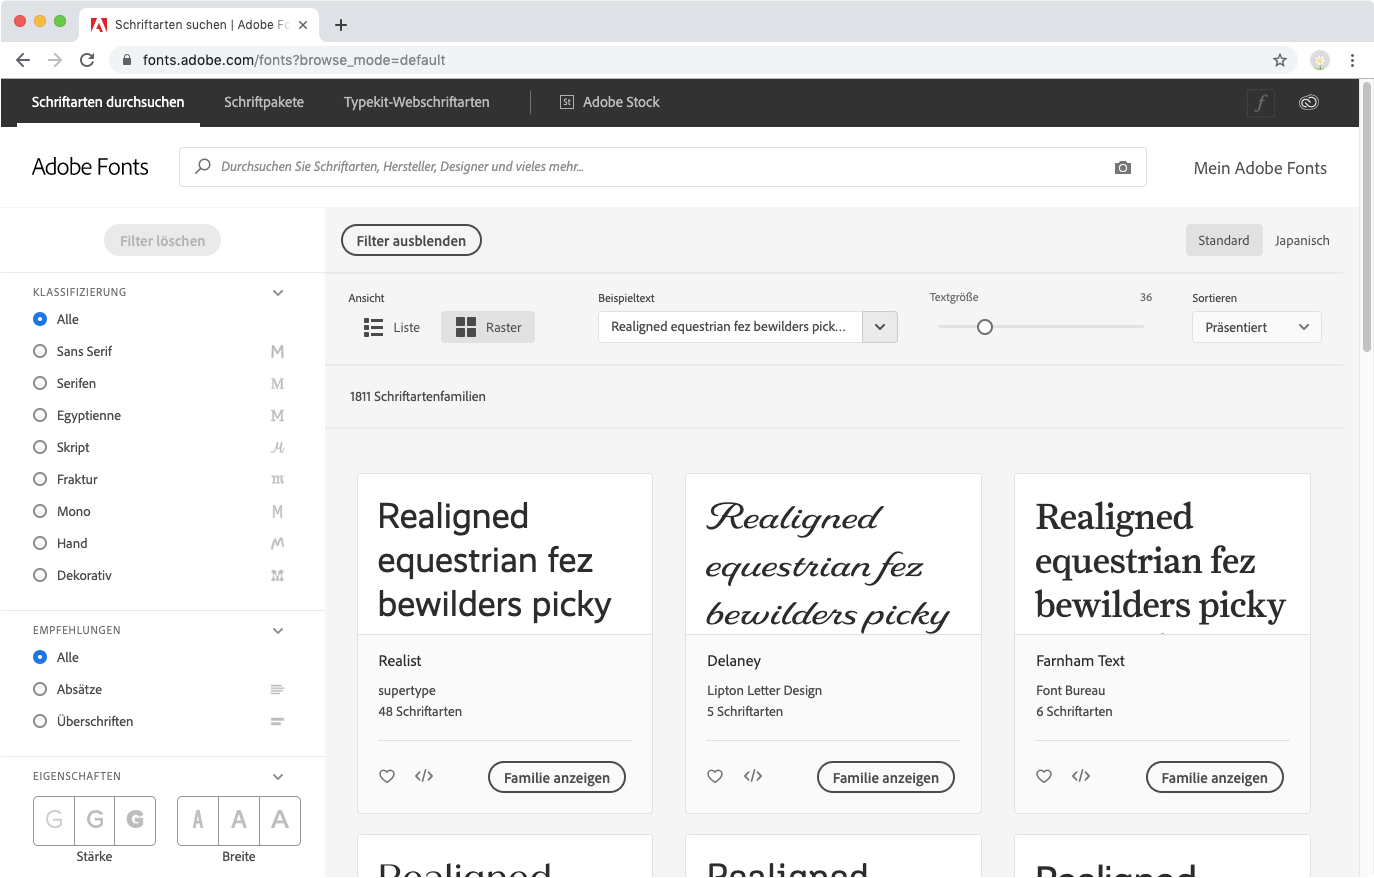Open the Creative Cloud icon in header

tap(1308, 102)
